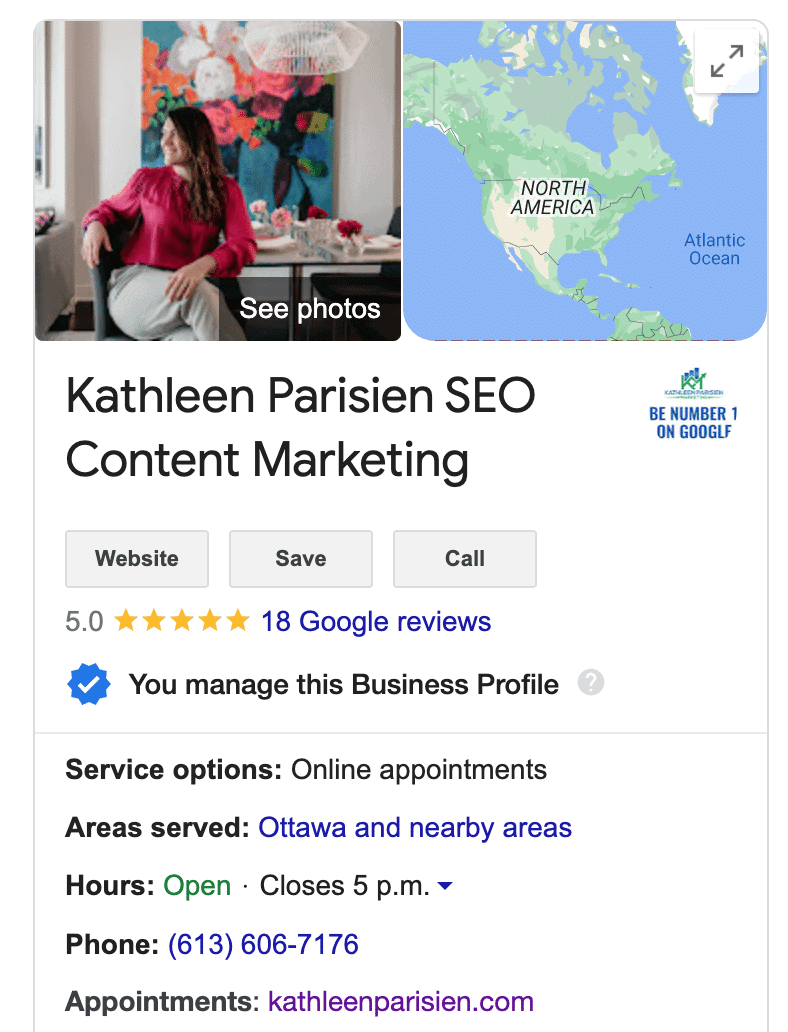Click See photos on business image

309,309
